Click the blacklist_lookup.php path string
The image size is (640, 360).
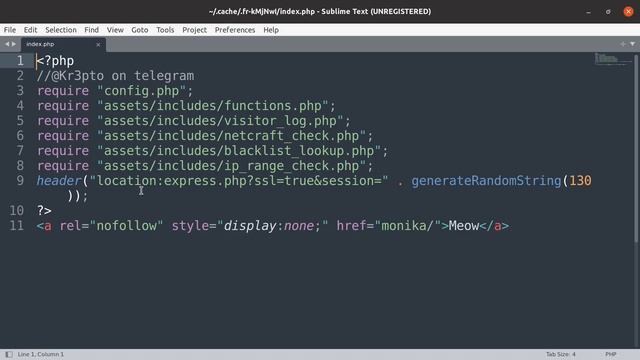click(x=239, y=151)
